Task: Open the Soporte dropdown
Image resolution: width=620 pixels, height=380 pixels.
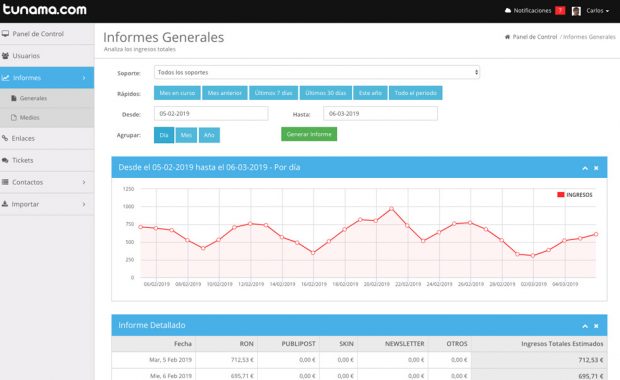Action: (317, 72)
